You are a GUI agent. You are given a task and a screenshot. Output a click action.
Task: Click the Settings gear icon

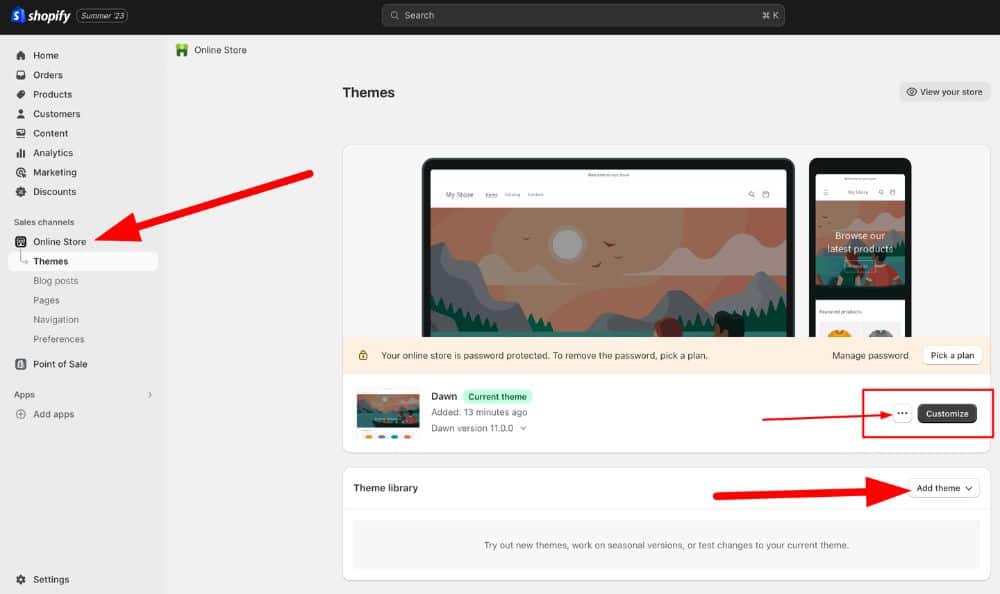click(x=21, y=579)
